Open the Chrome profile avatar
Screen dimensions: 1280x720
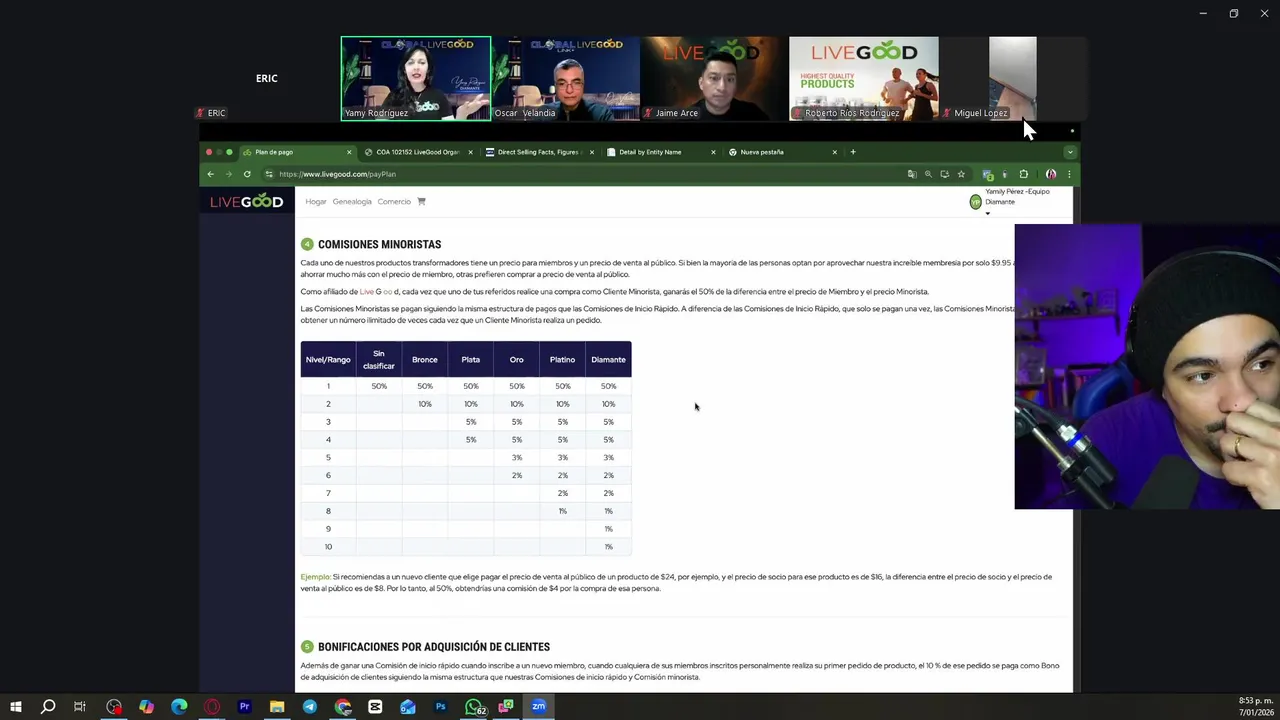tap(1050, 174)
